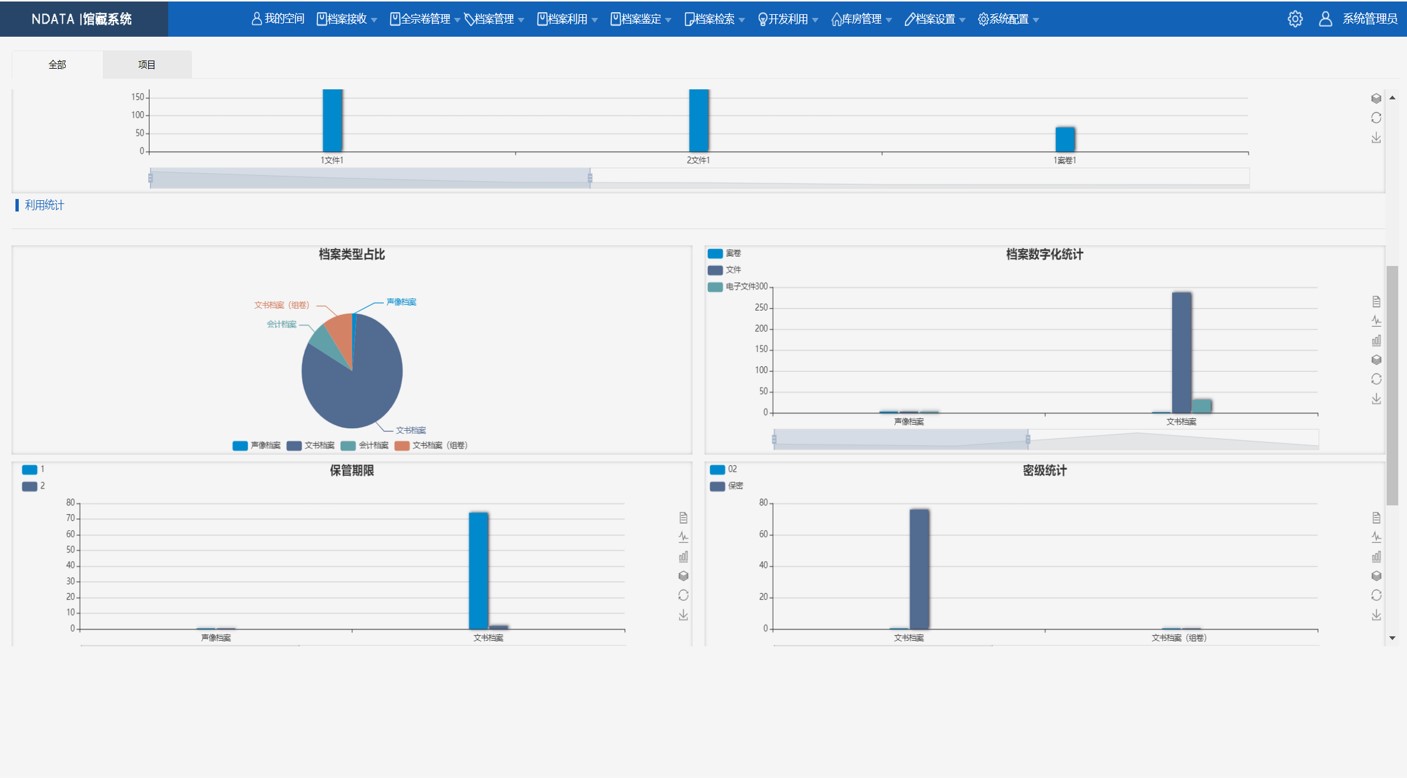Toggle series 2 in 保管期限 legend

click(x=33, y=486)
